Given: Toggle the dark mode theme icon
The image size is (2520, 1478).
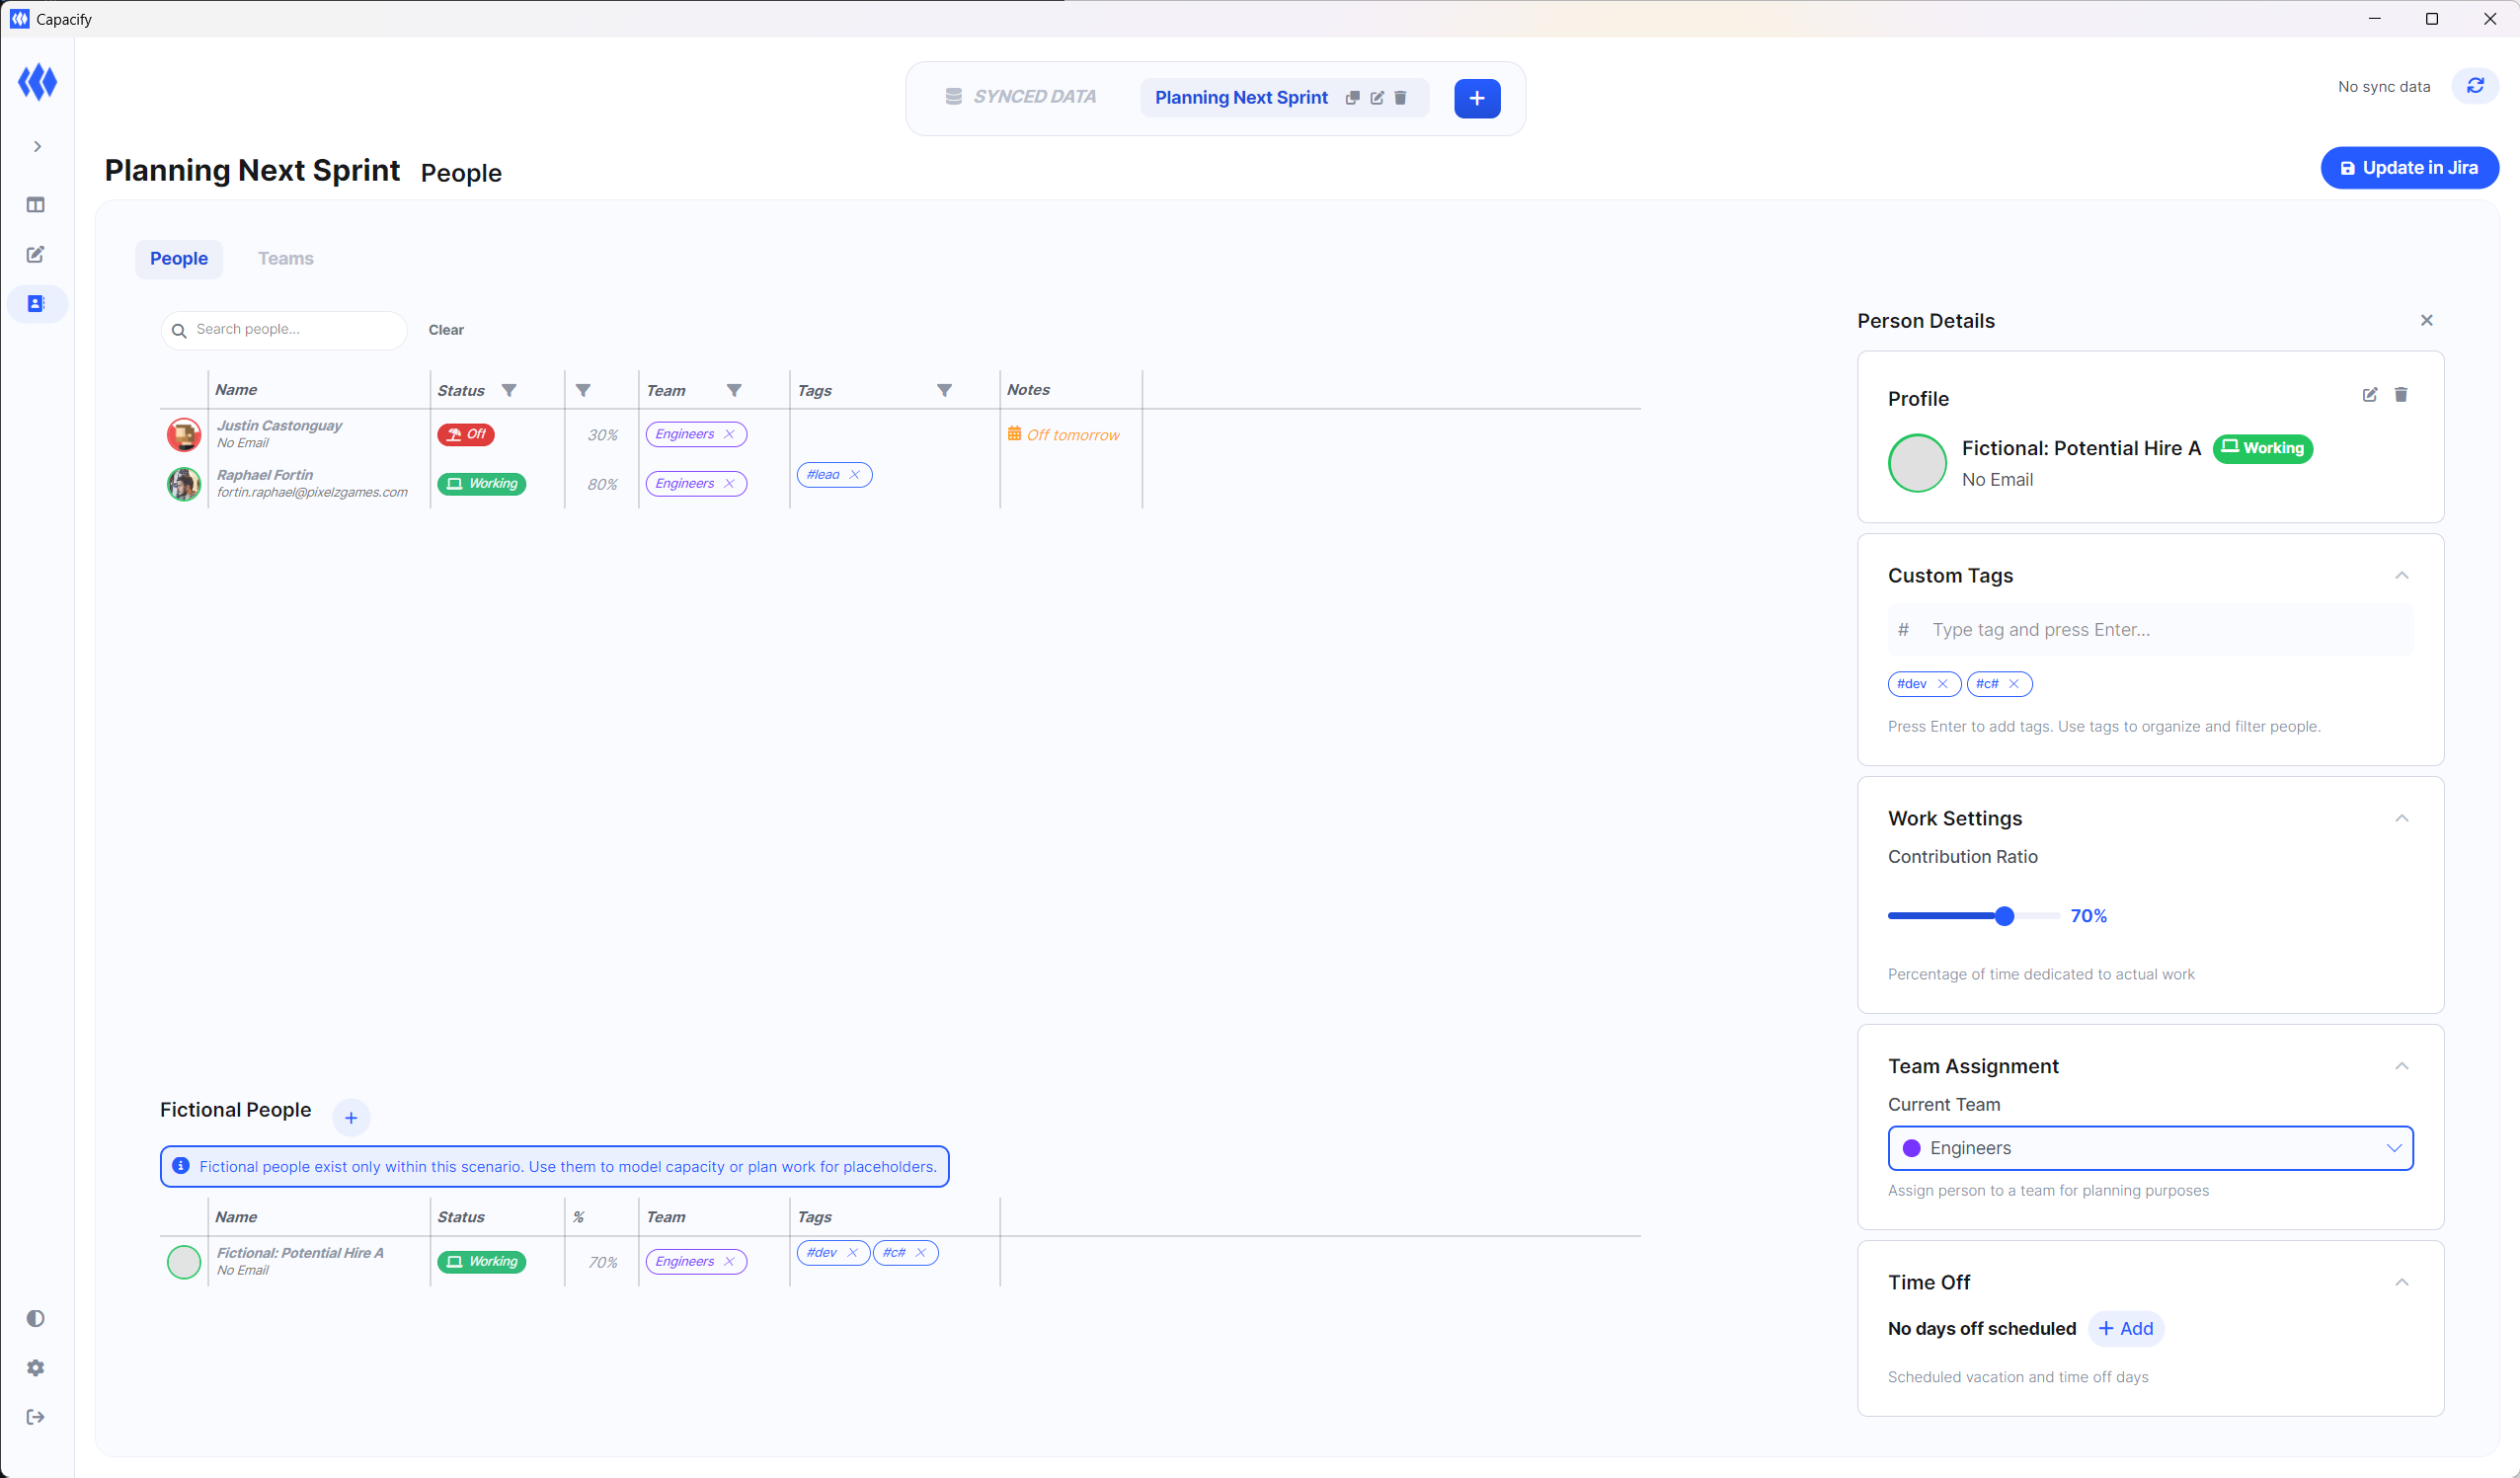Looking at the screenshot, I should [36, 1318].
